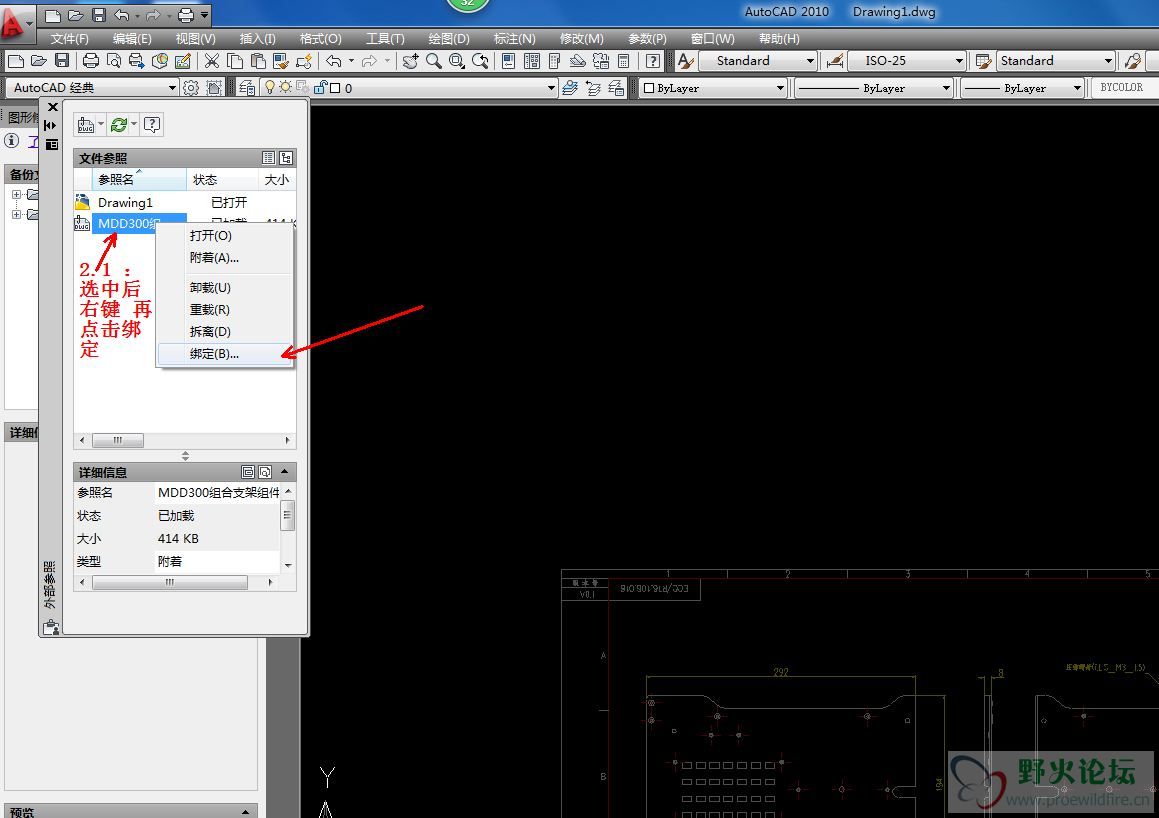The image size is (1159, 818).
Task: Select the Zoom Realtime magnifier
Action: point(434,61)
